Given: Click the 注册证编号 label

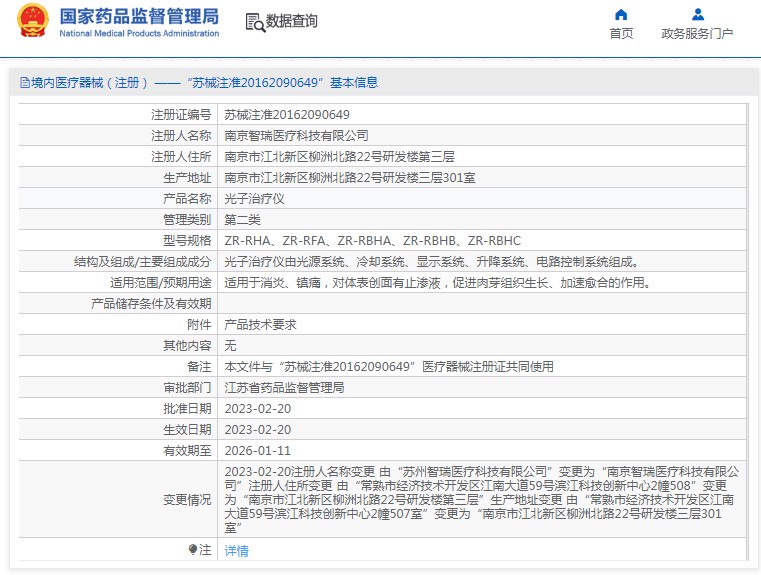Looking at the screenshot, I should pyautogui.click(x=181, y=115).
